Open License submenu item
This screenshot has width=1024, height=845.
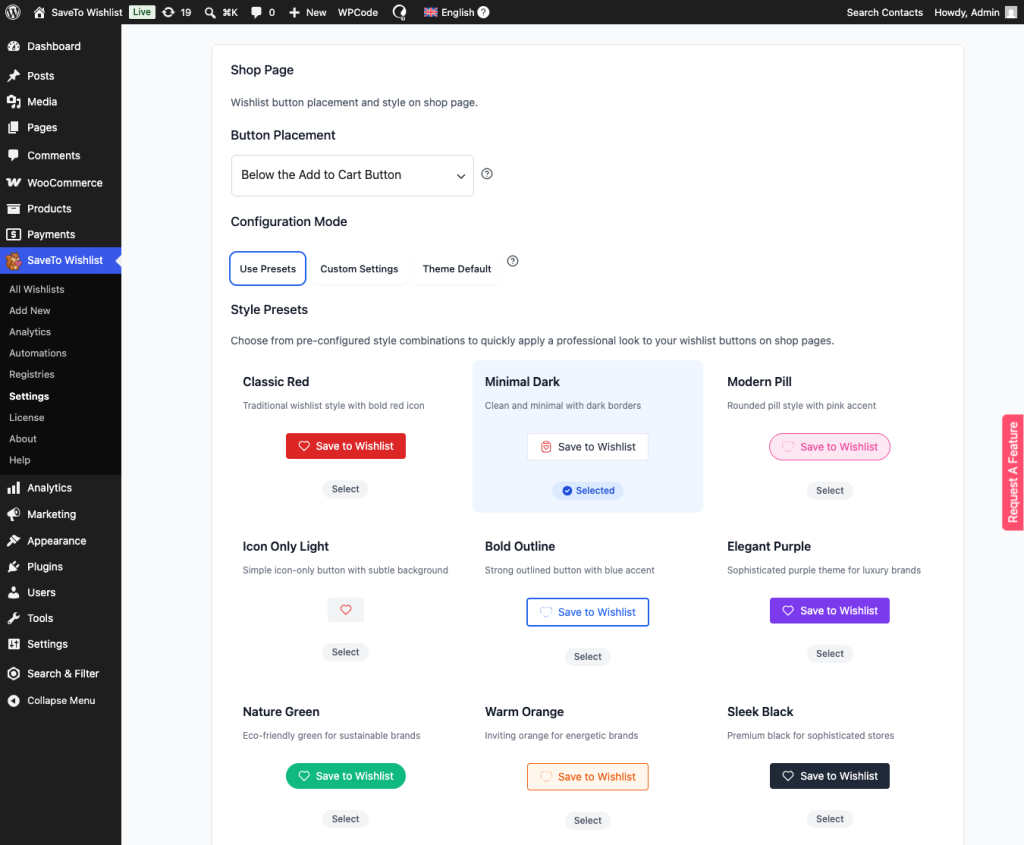tap(27, 418)
